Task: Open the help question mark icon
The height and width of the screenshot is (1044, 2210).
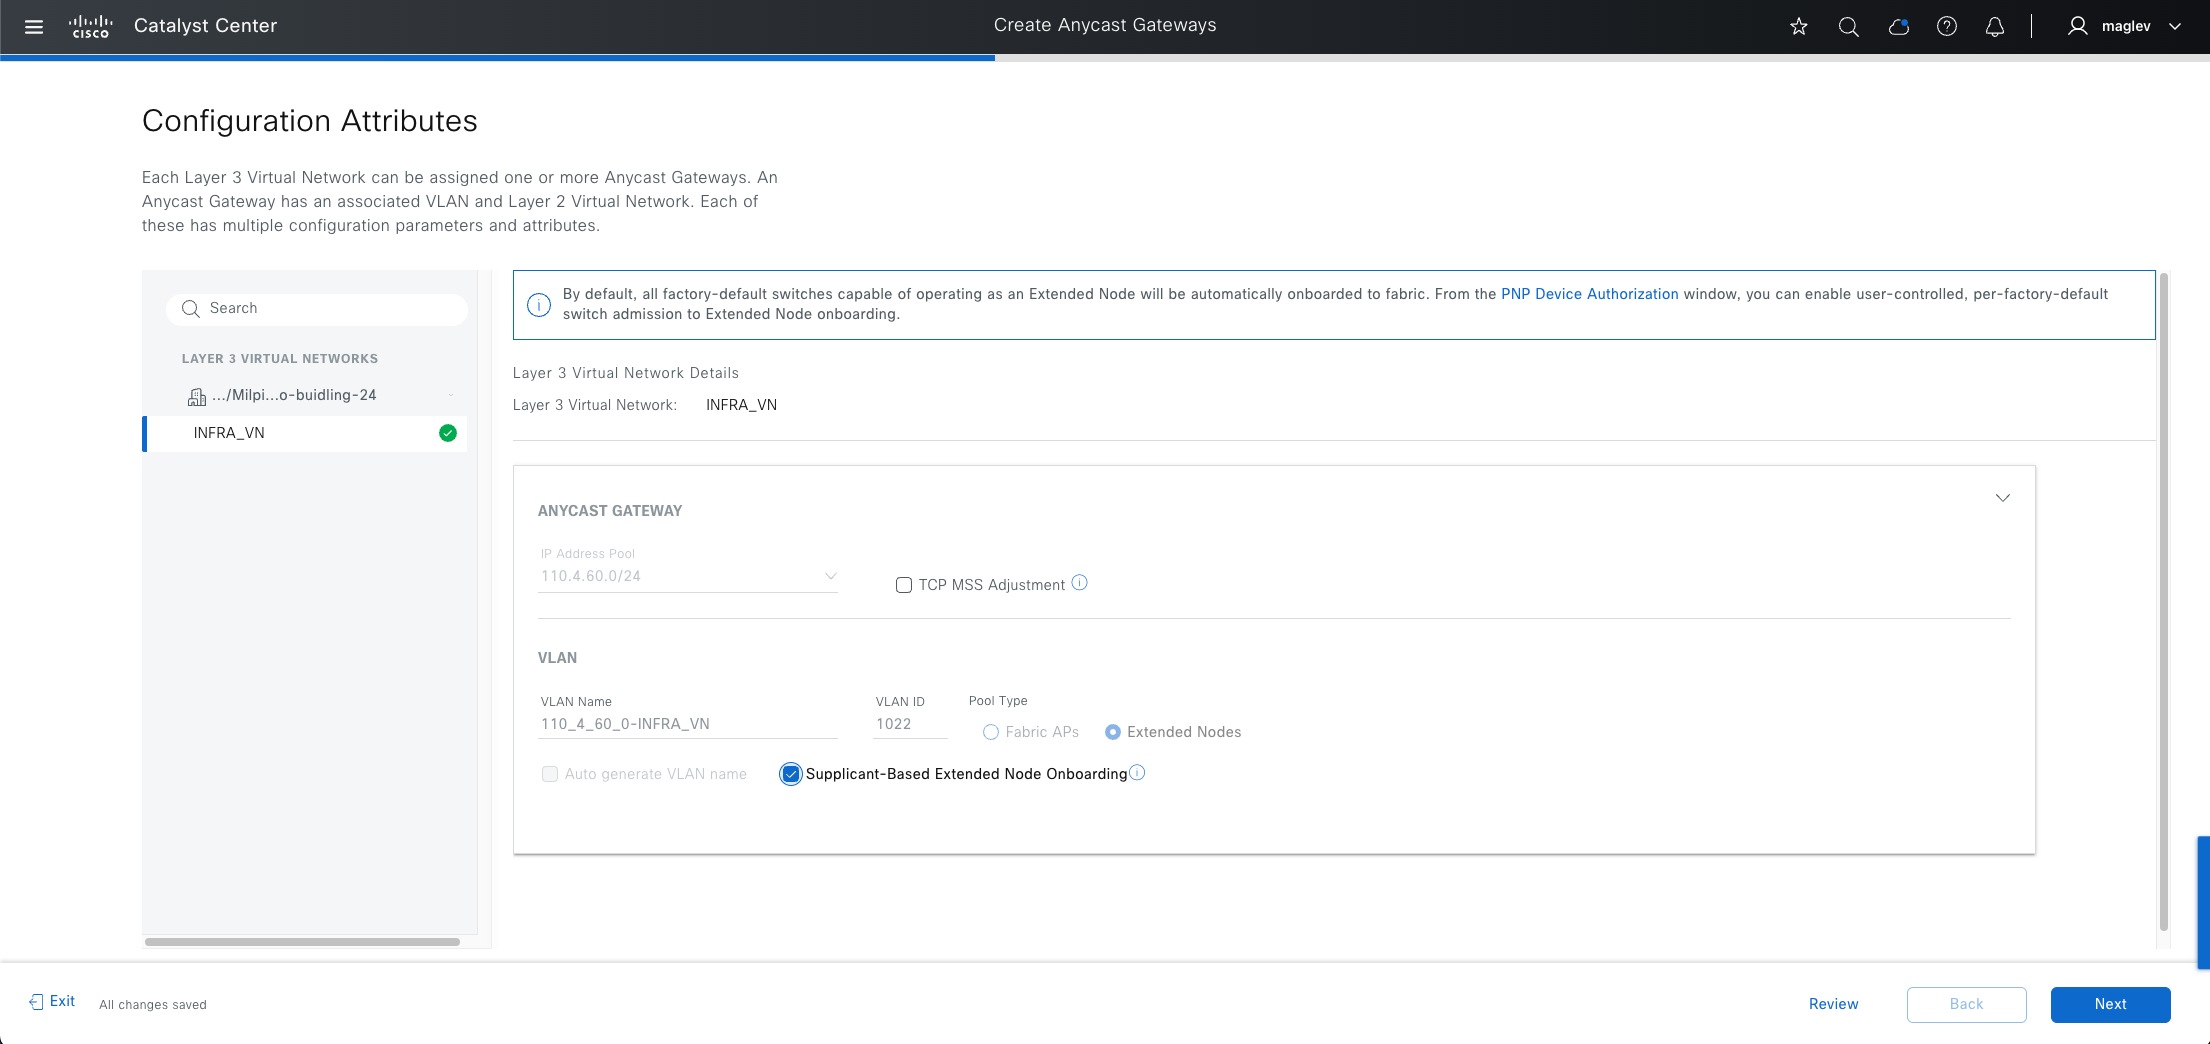Action: pyautogui.click(x=1947, y=27)
